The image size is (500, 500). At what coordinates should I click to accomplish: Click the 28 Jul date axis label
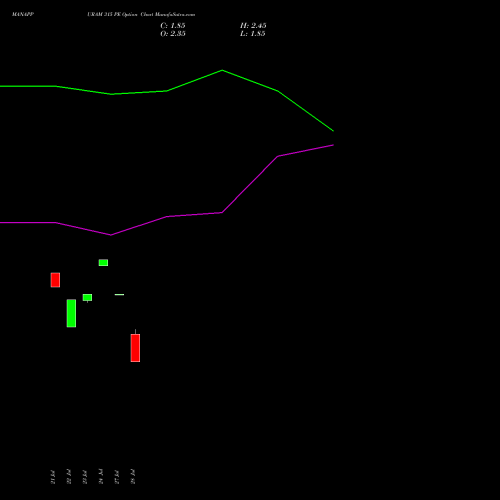(x=133, y=477)
